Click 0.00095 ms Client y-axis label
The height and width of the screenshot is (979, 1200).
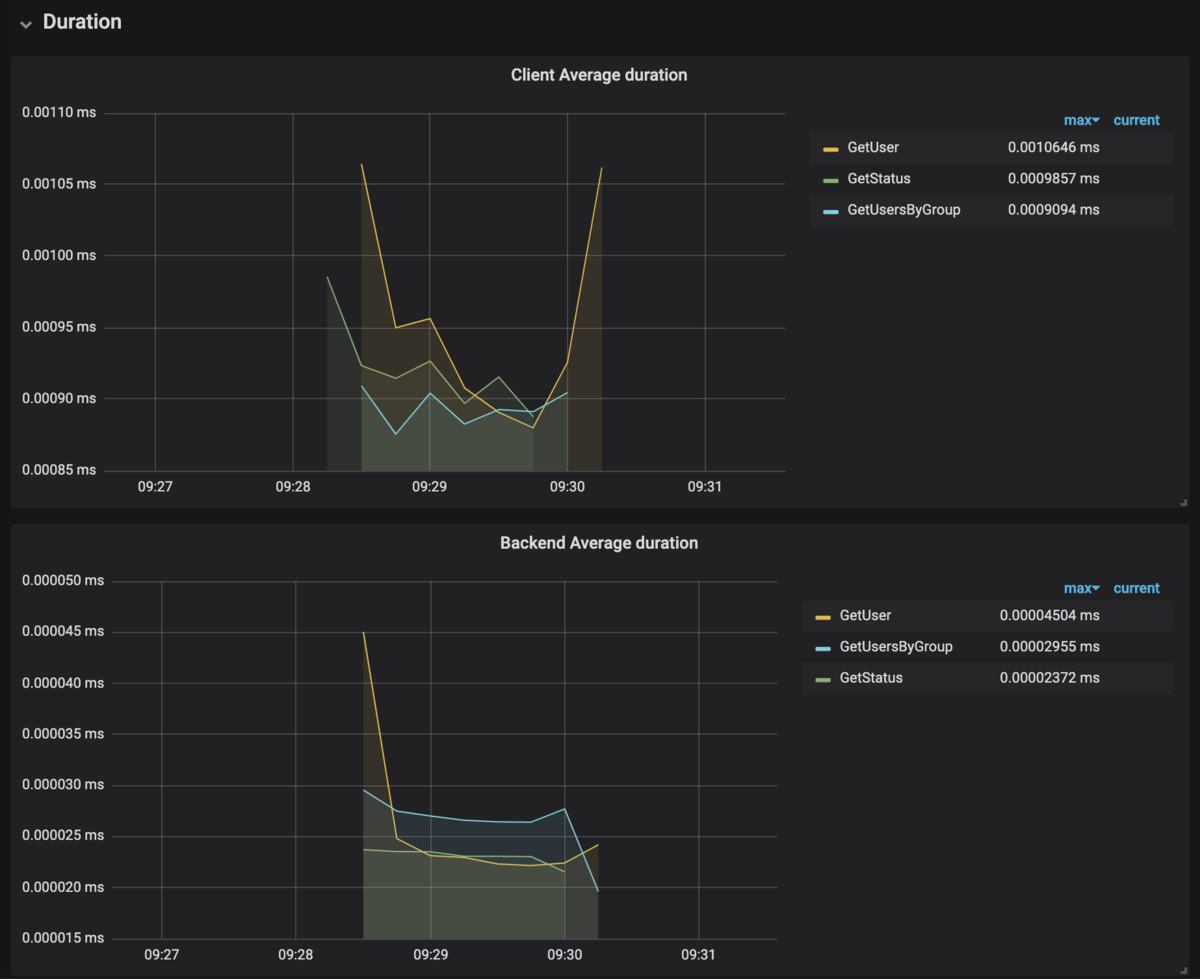(x=59, y=327)
